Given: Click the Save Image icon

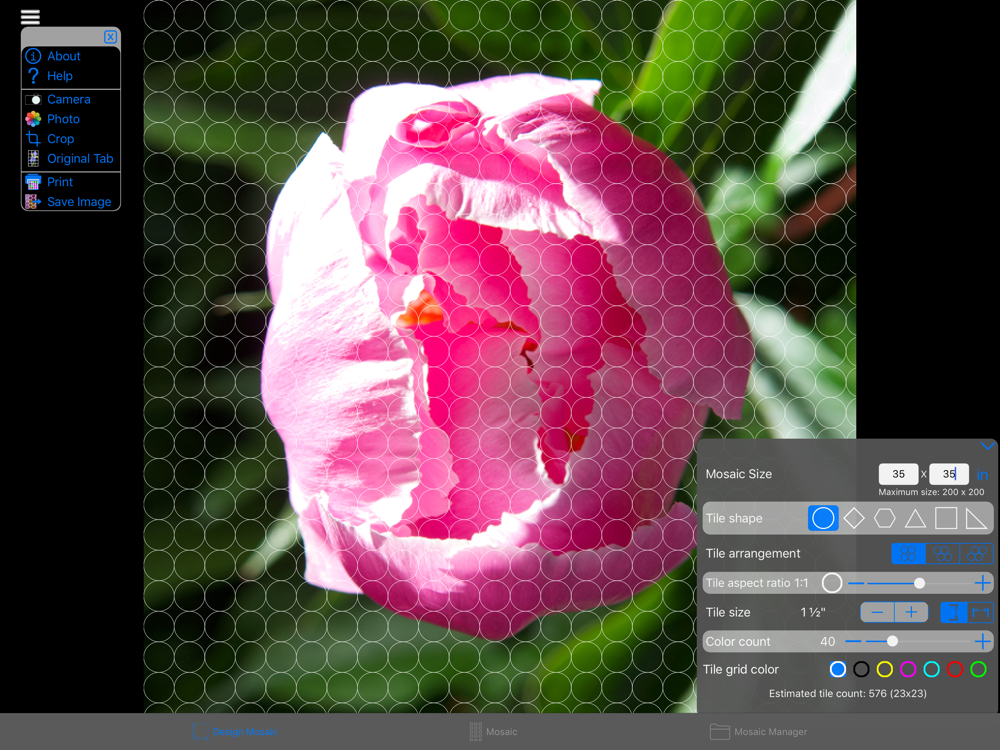Looking at the screenshot, I should click(x=33, y=202).
